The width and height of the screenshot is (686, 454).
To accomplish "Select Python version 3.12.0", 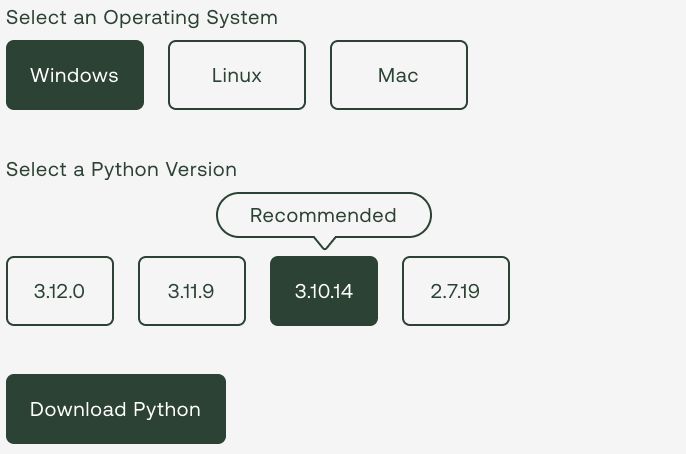I will point(60,291).
